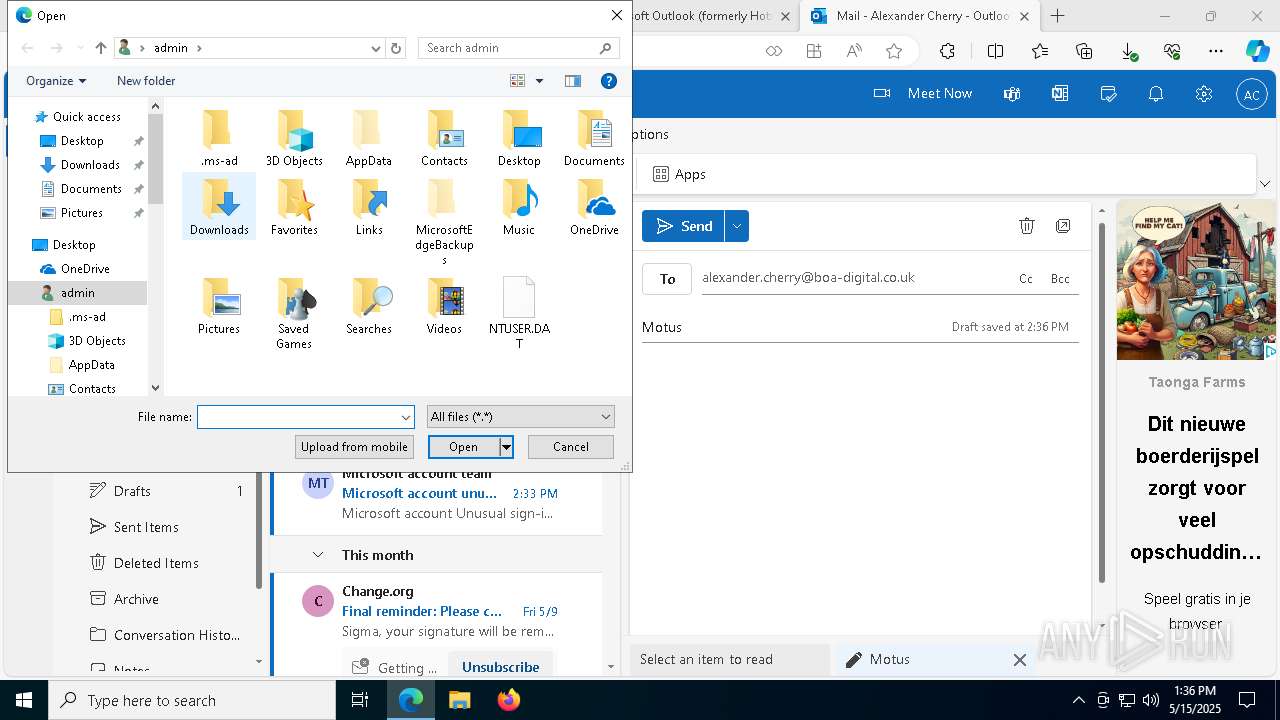Image resolution: width=1280 pixels, height=720 pixels.
Task: Show the Bcc field
Action: click(1060, 279)
